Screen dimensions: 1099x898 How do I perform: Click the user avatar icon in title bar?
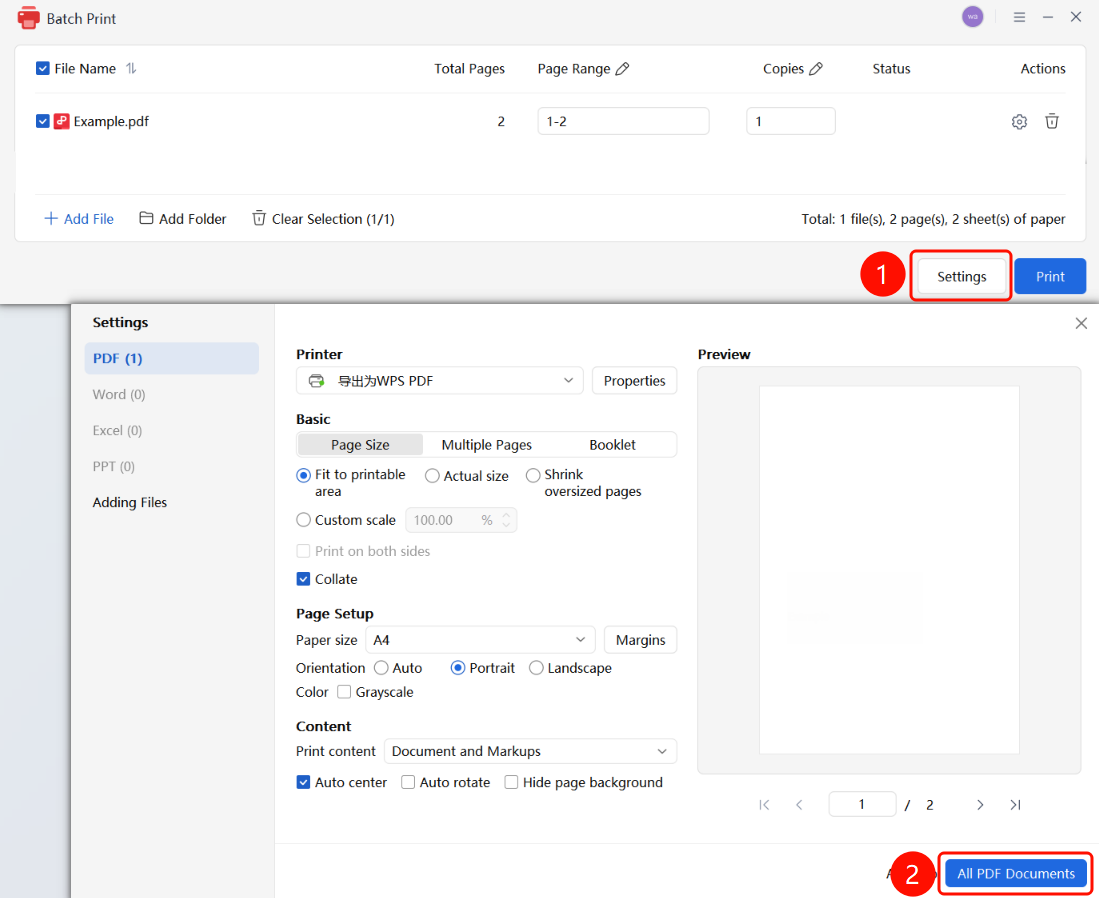(972, 17)
